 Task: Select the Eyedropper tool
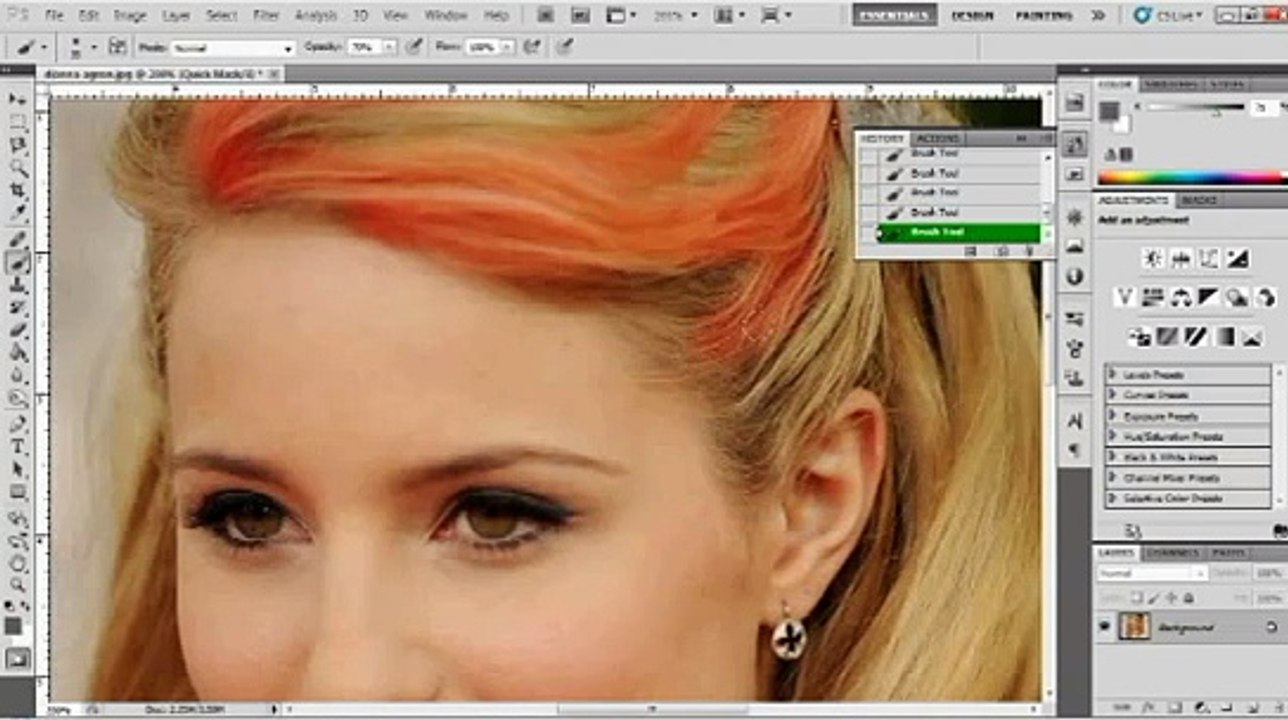[17, 214]
